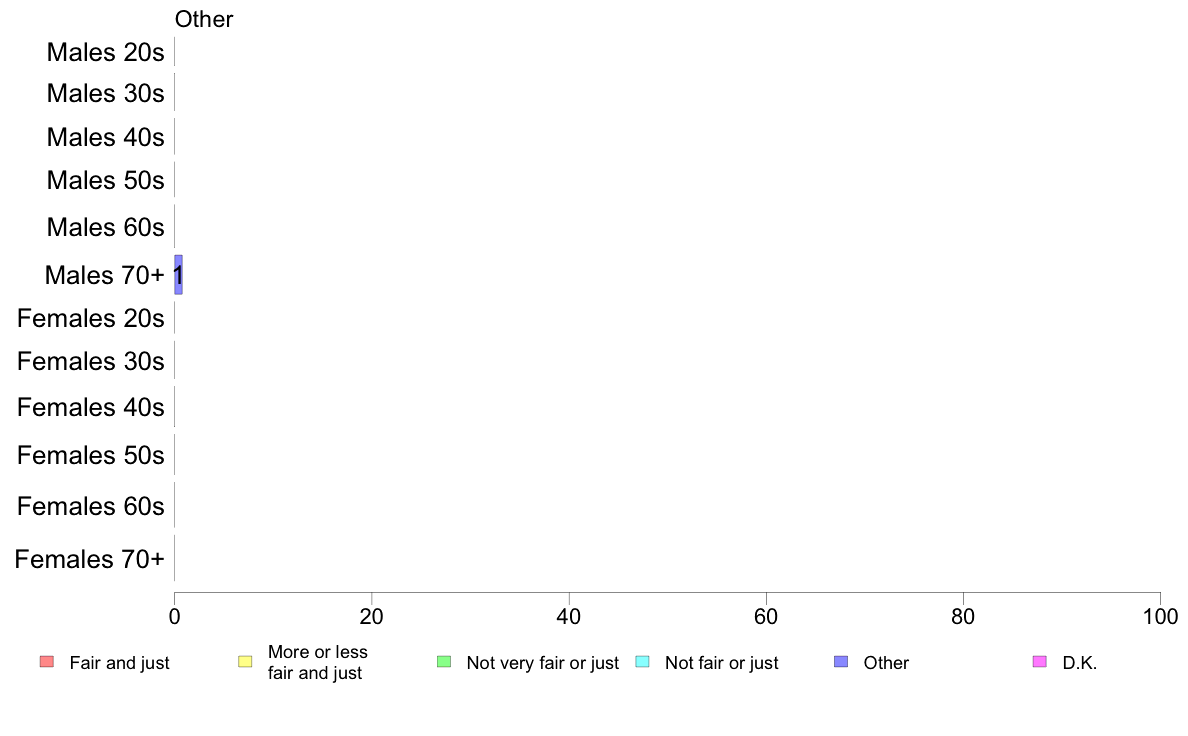Click the D.K. legend label
Viewport: 1188px width, 736px height.
[1080, 663]
